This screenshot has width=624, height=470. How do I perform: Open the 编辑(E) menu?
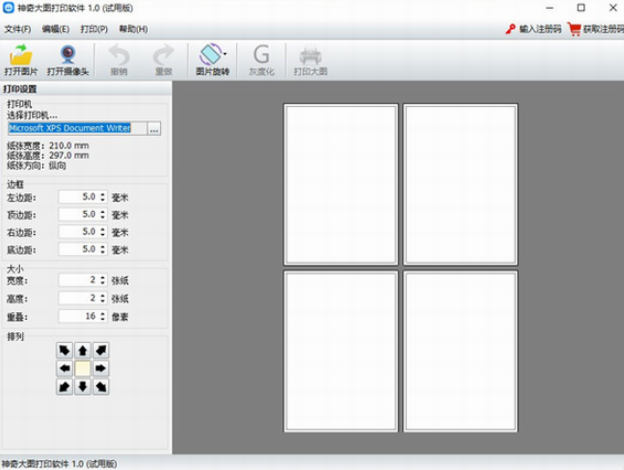click(56, 29)
